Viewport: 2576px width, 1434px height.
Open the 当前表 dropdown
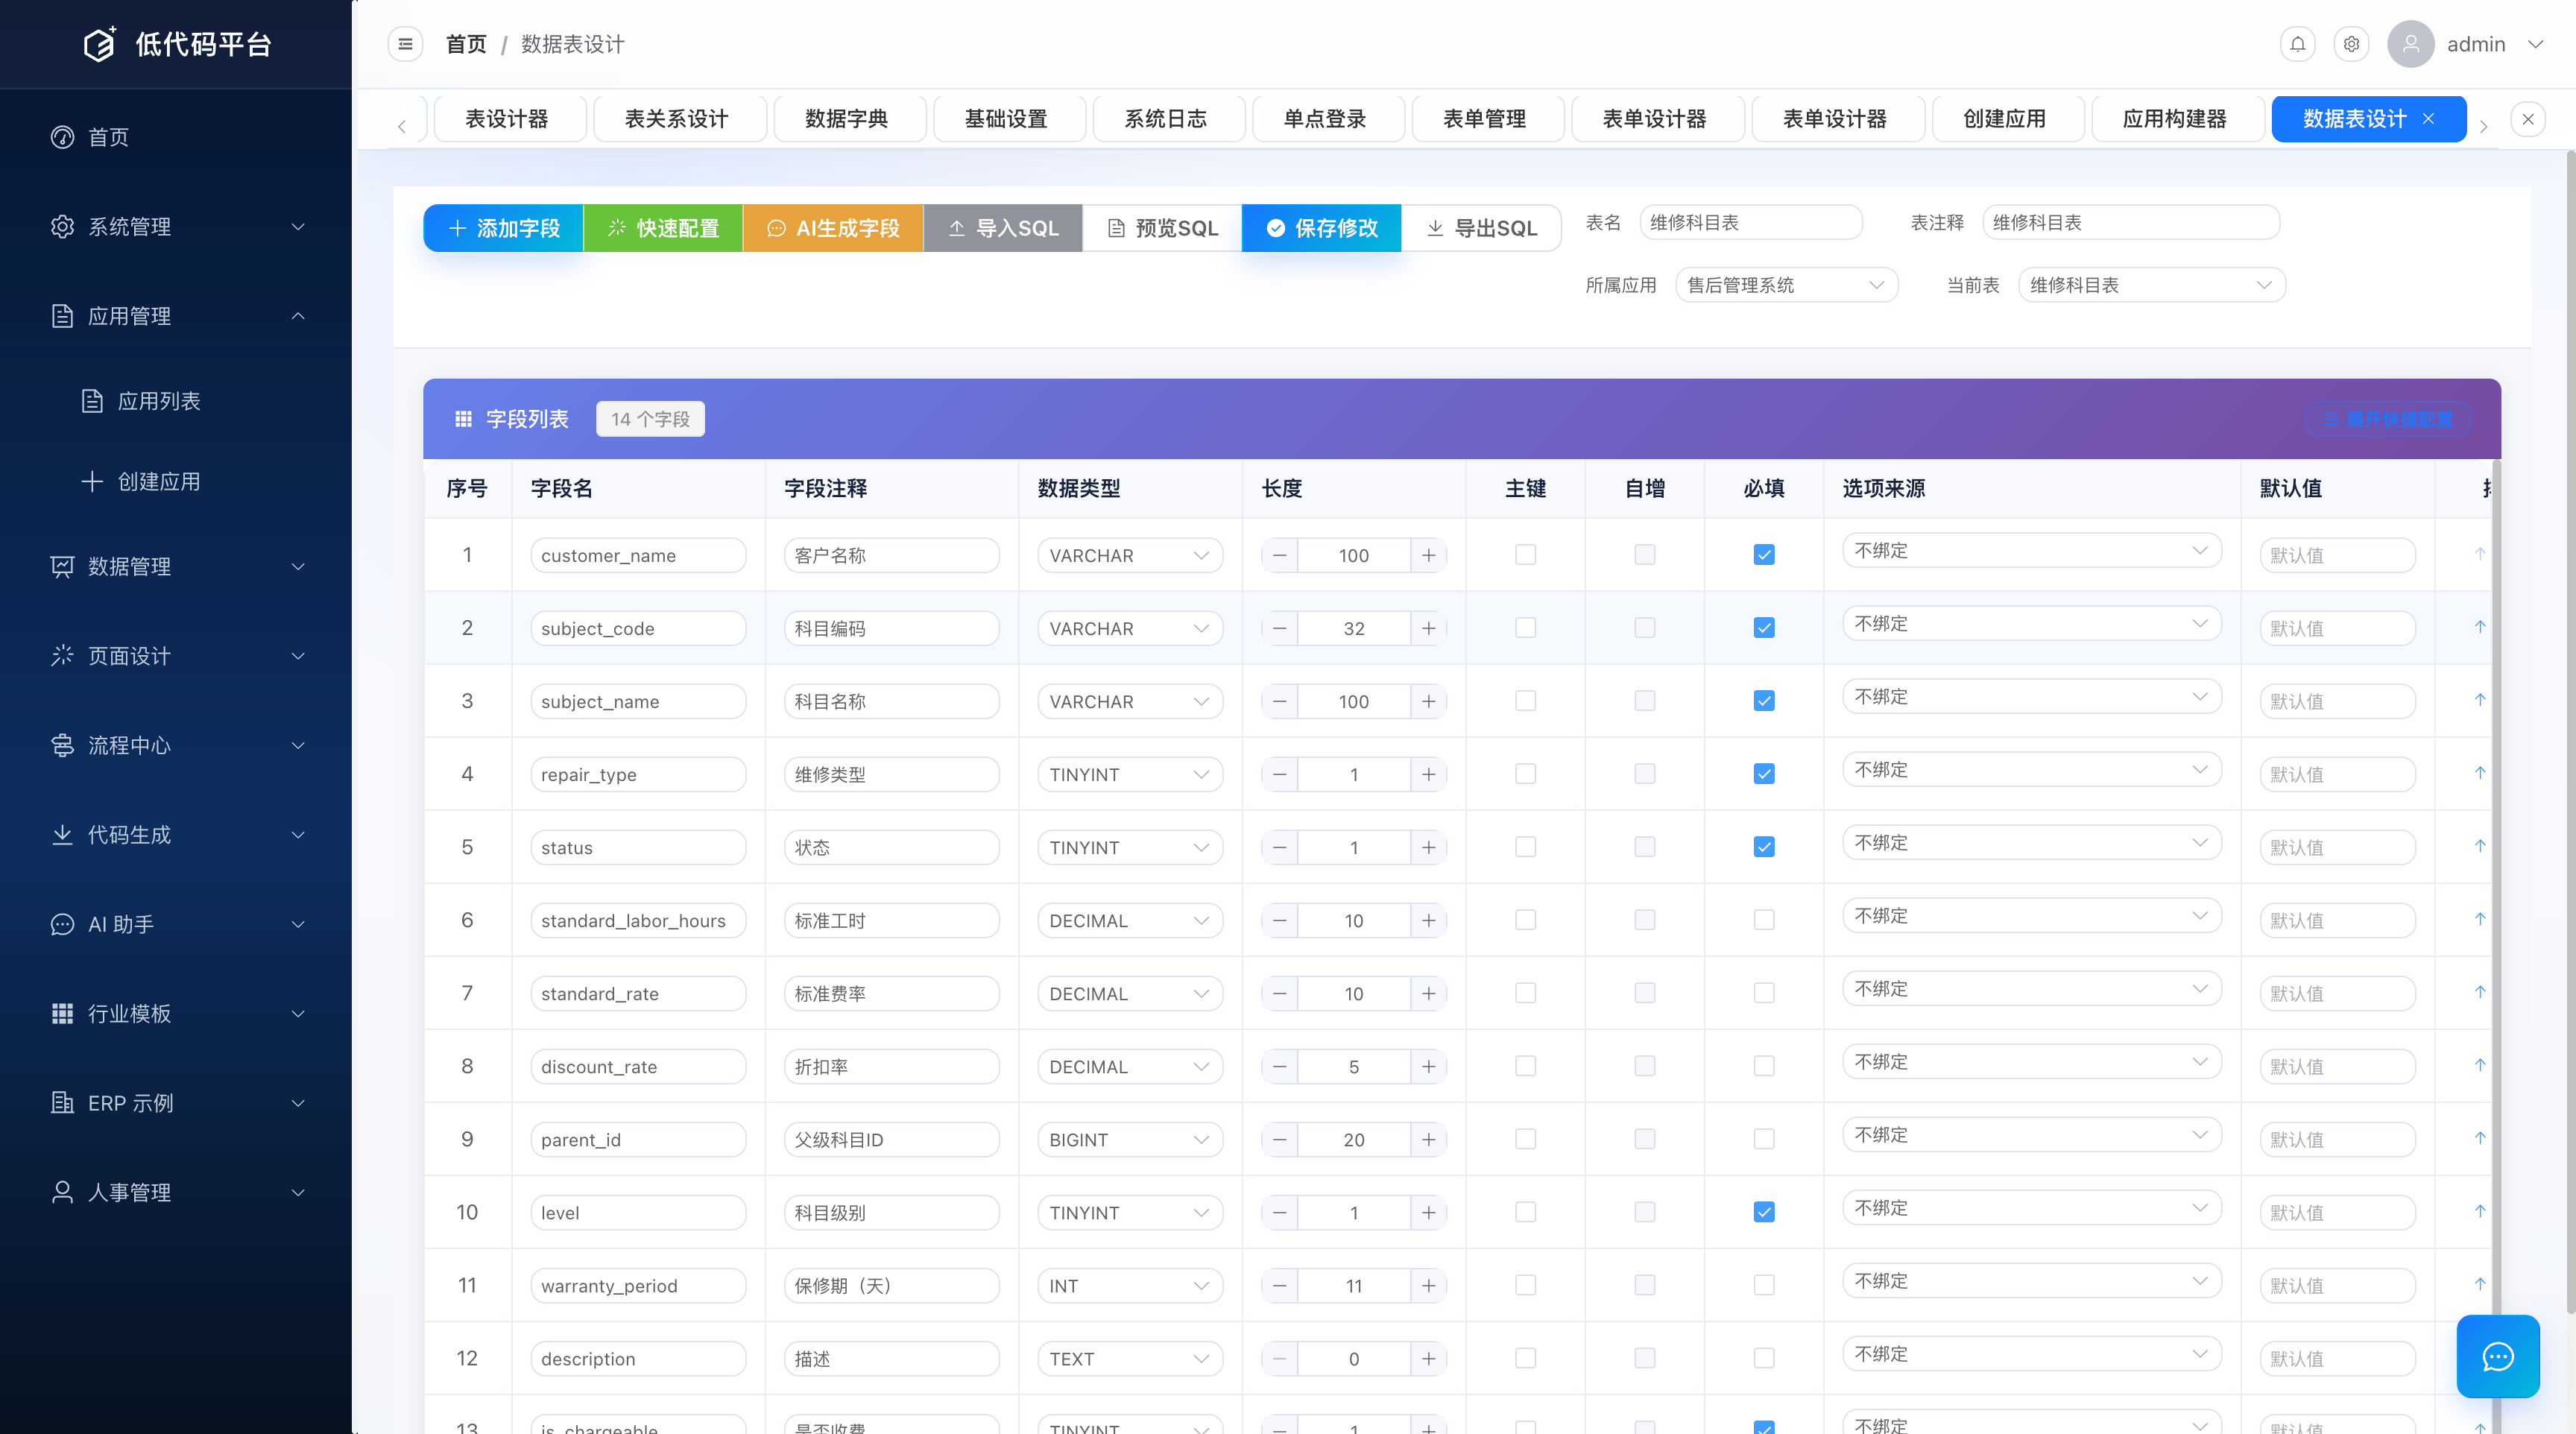(2152, 285)
